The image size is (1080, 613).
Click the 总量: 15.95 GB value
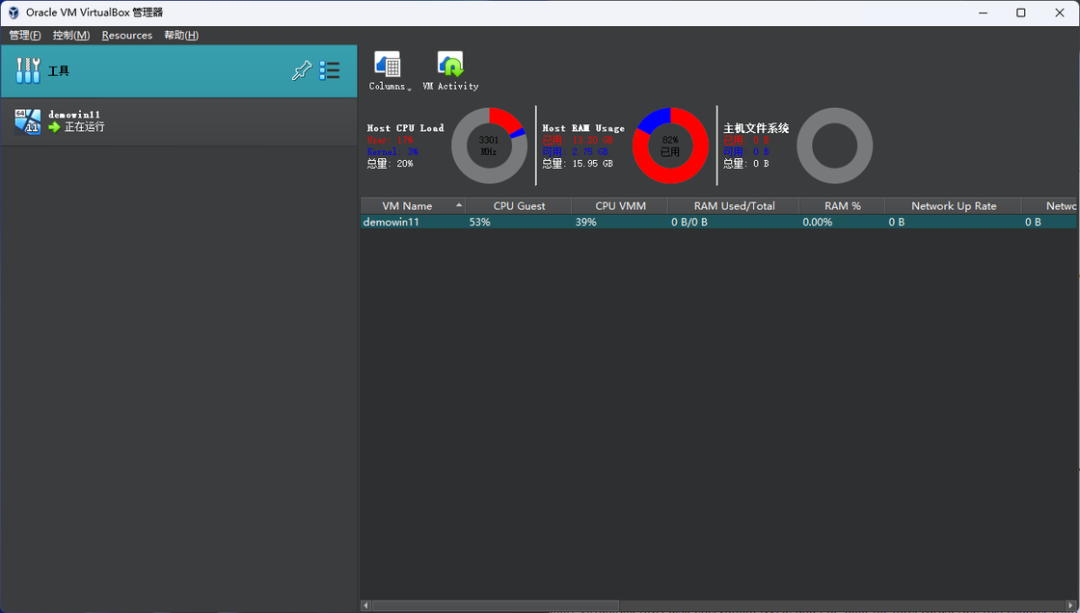577,164
